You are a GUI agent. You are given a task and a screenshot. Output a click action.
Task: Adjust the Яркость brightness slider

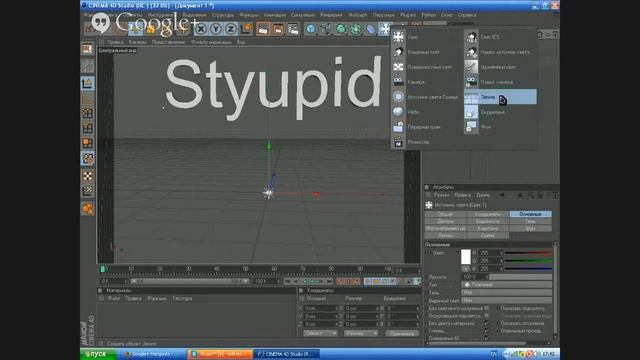pyautogui.click(x=521, y=277)
